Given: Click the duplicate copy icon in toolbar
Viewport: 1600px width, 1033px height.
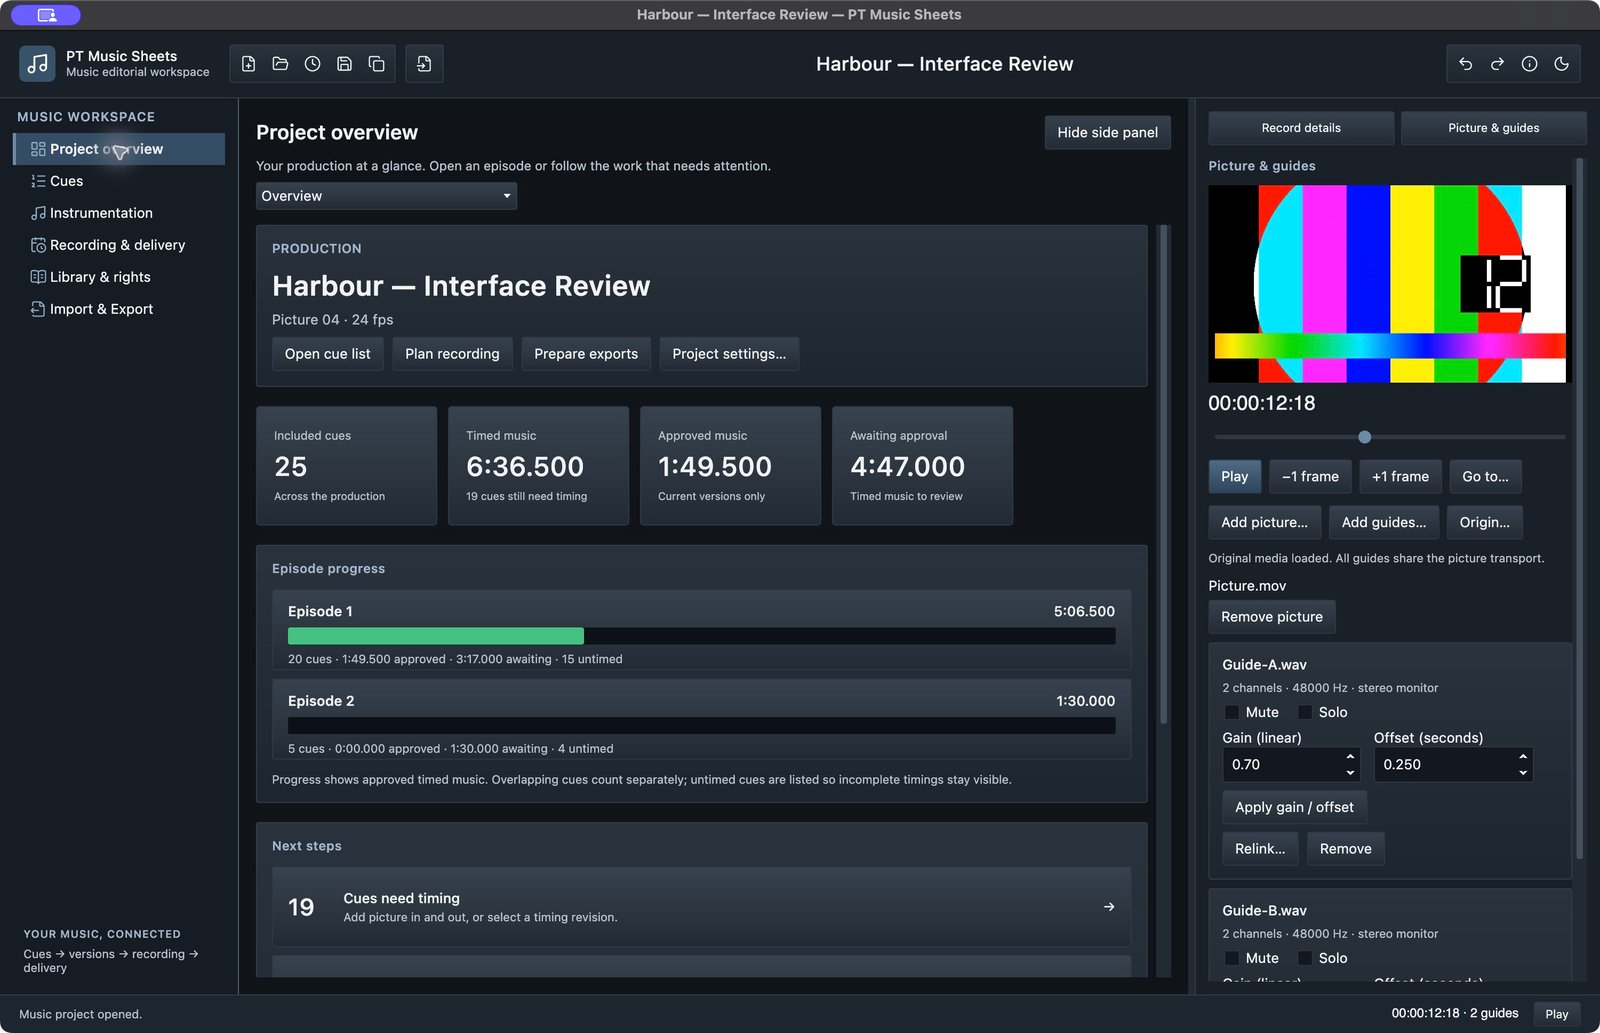Looking at the screenshot, I should pos(377,64).
